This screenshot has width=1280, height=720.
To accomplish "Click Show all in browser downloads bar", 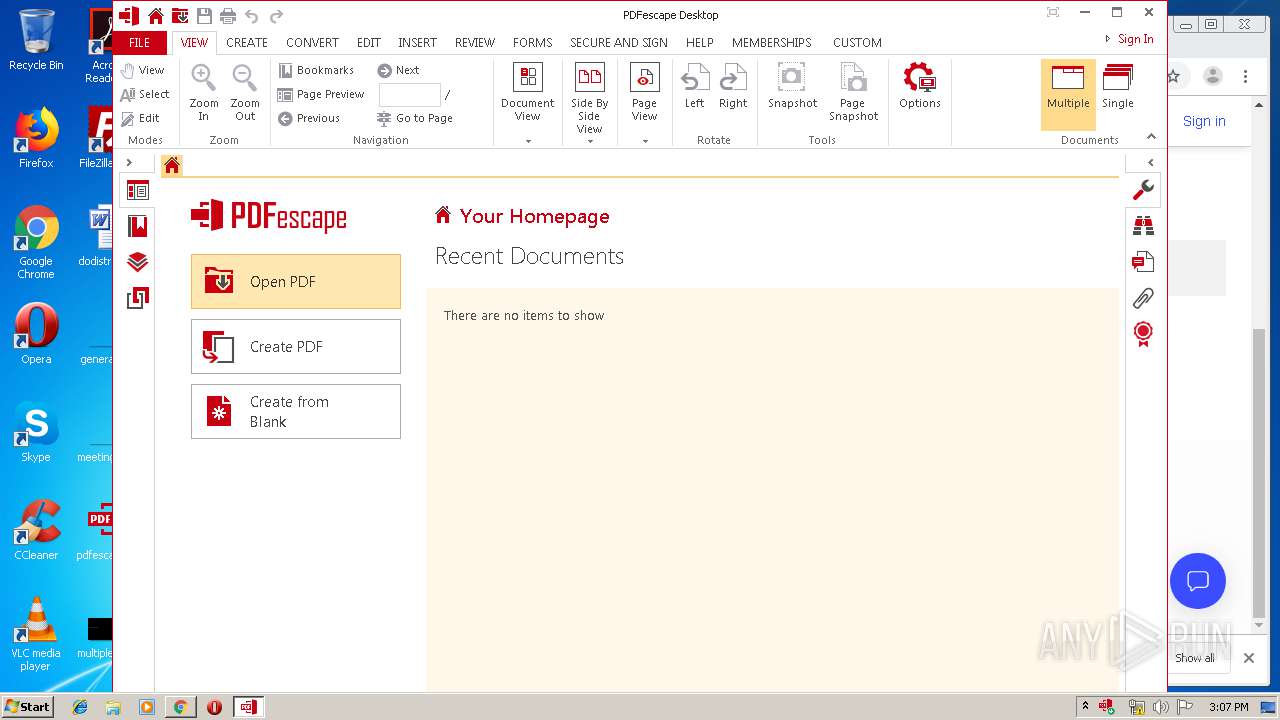I will pos(1195,658).
